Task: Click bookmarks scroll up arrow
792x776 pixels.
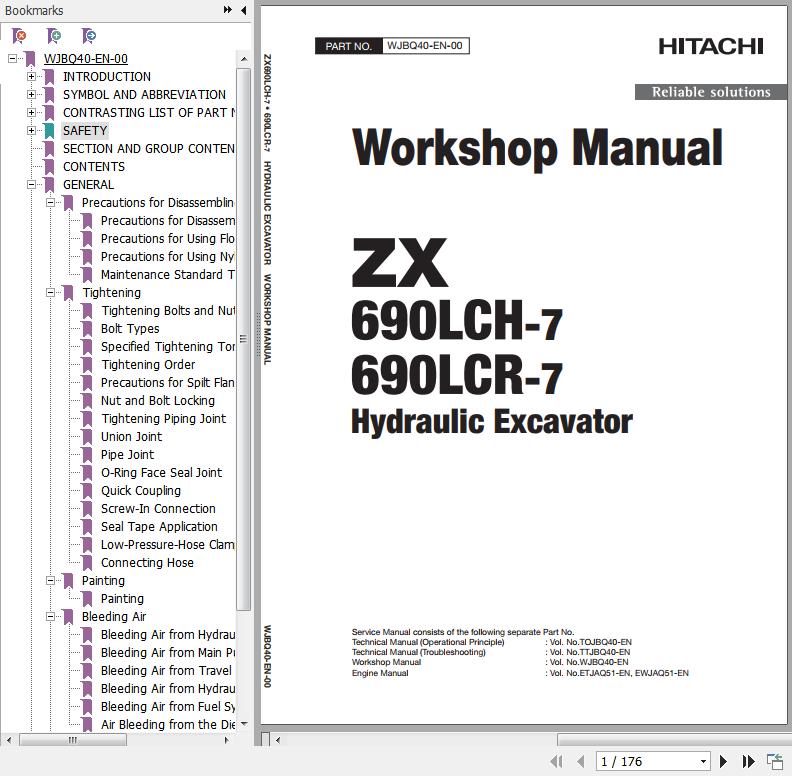Action: 244,59
